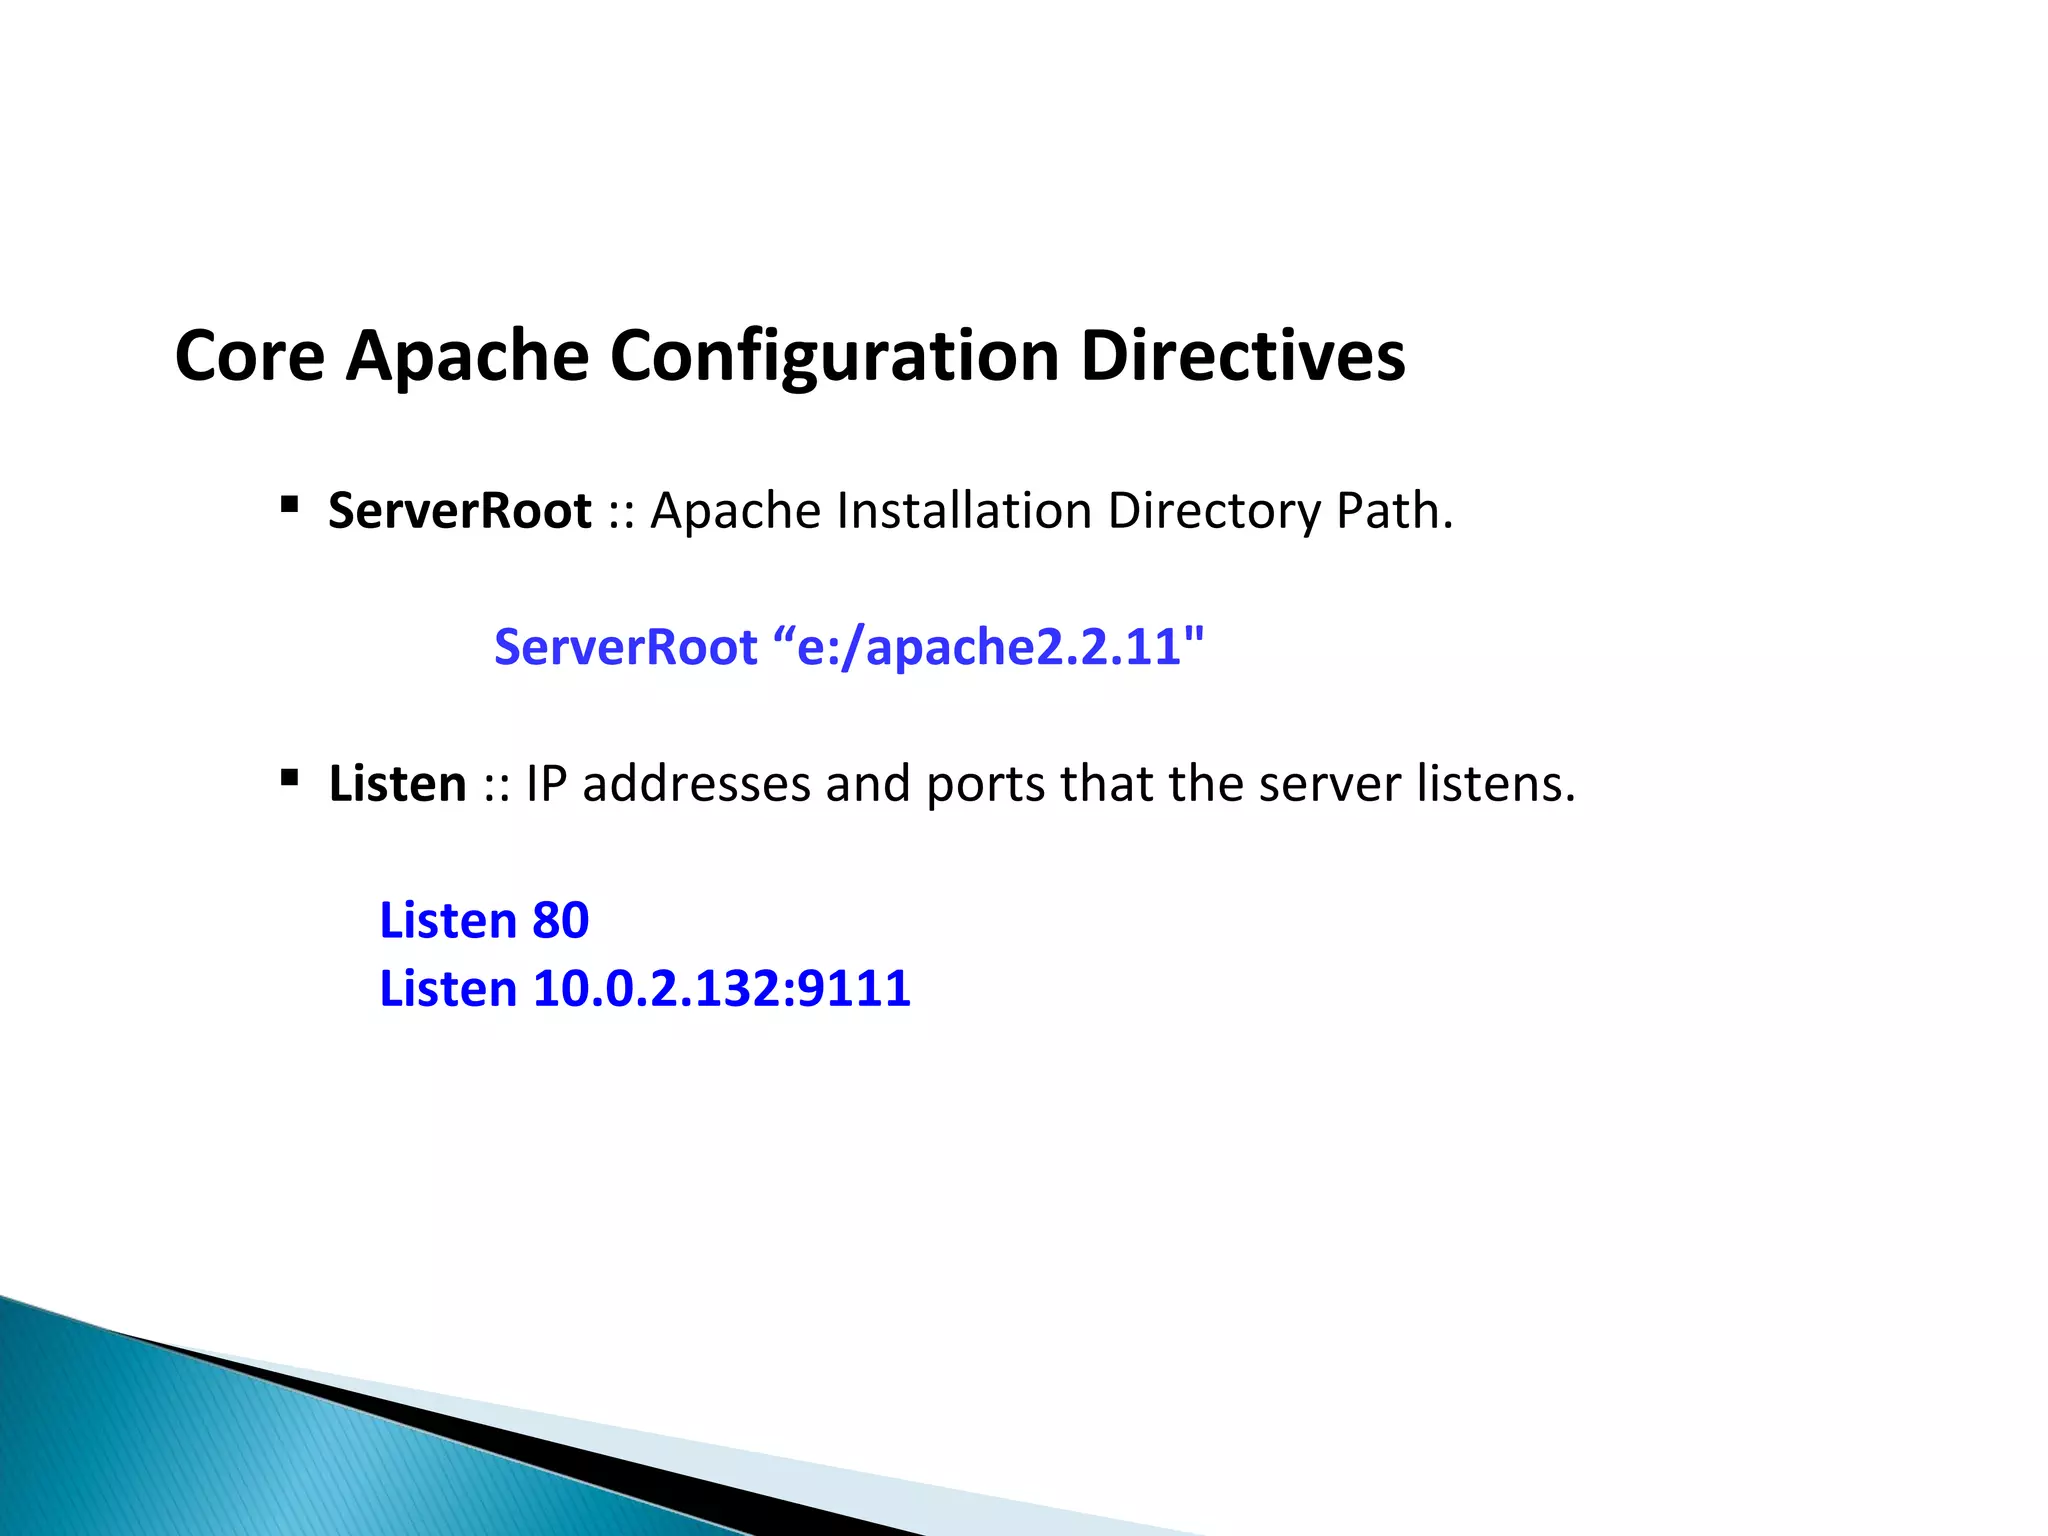Select the blue ServerRoot keyword in example
The height and width of the screenshot is (1536, 2048).
[x=626, y=647]
